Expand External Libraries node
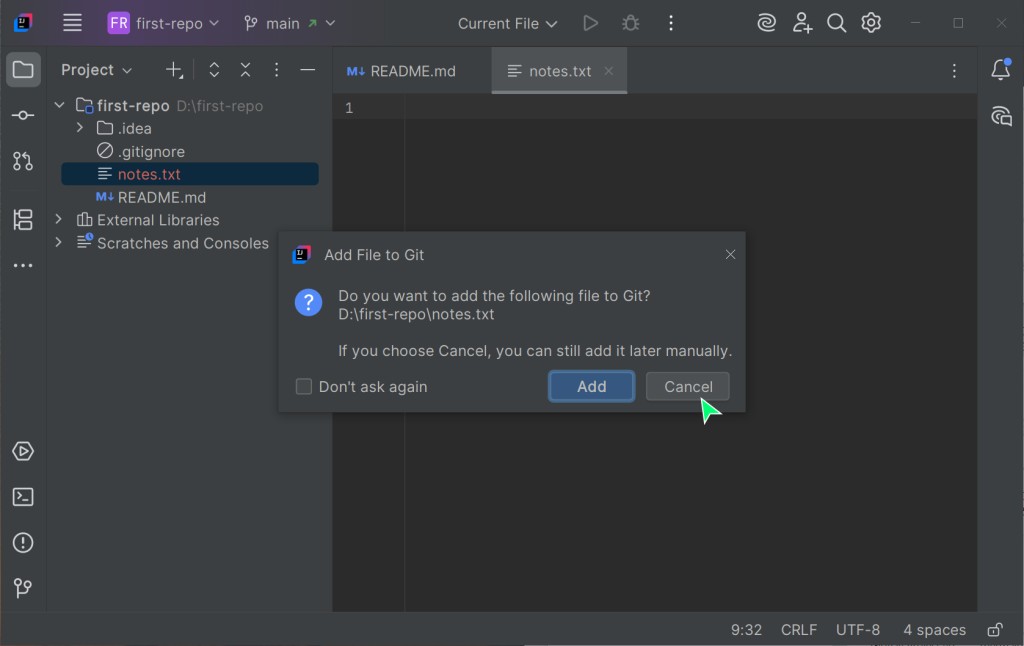Image resolution: width=1024 pixels, height=646 pixels. click(x=58, y=219)
